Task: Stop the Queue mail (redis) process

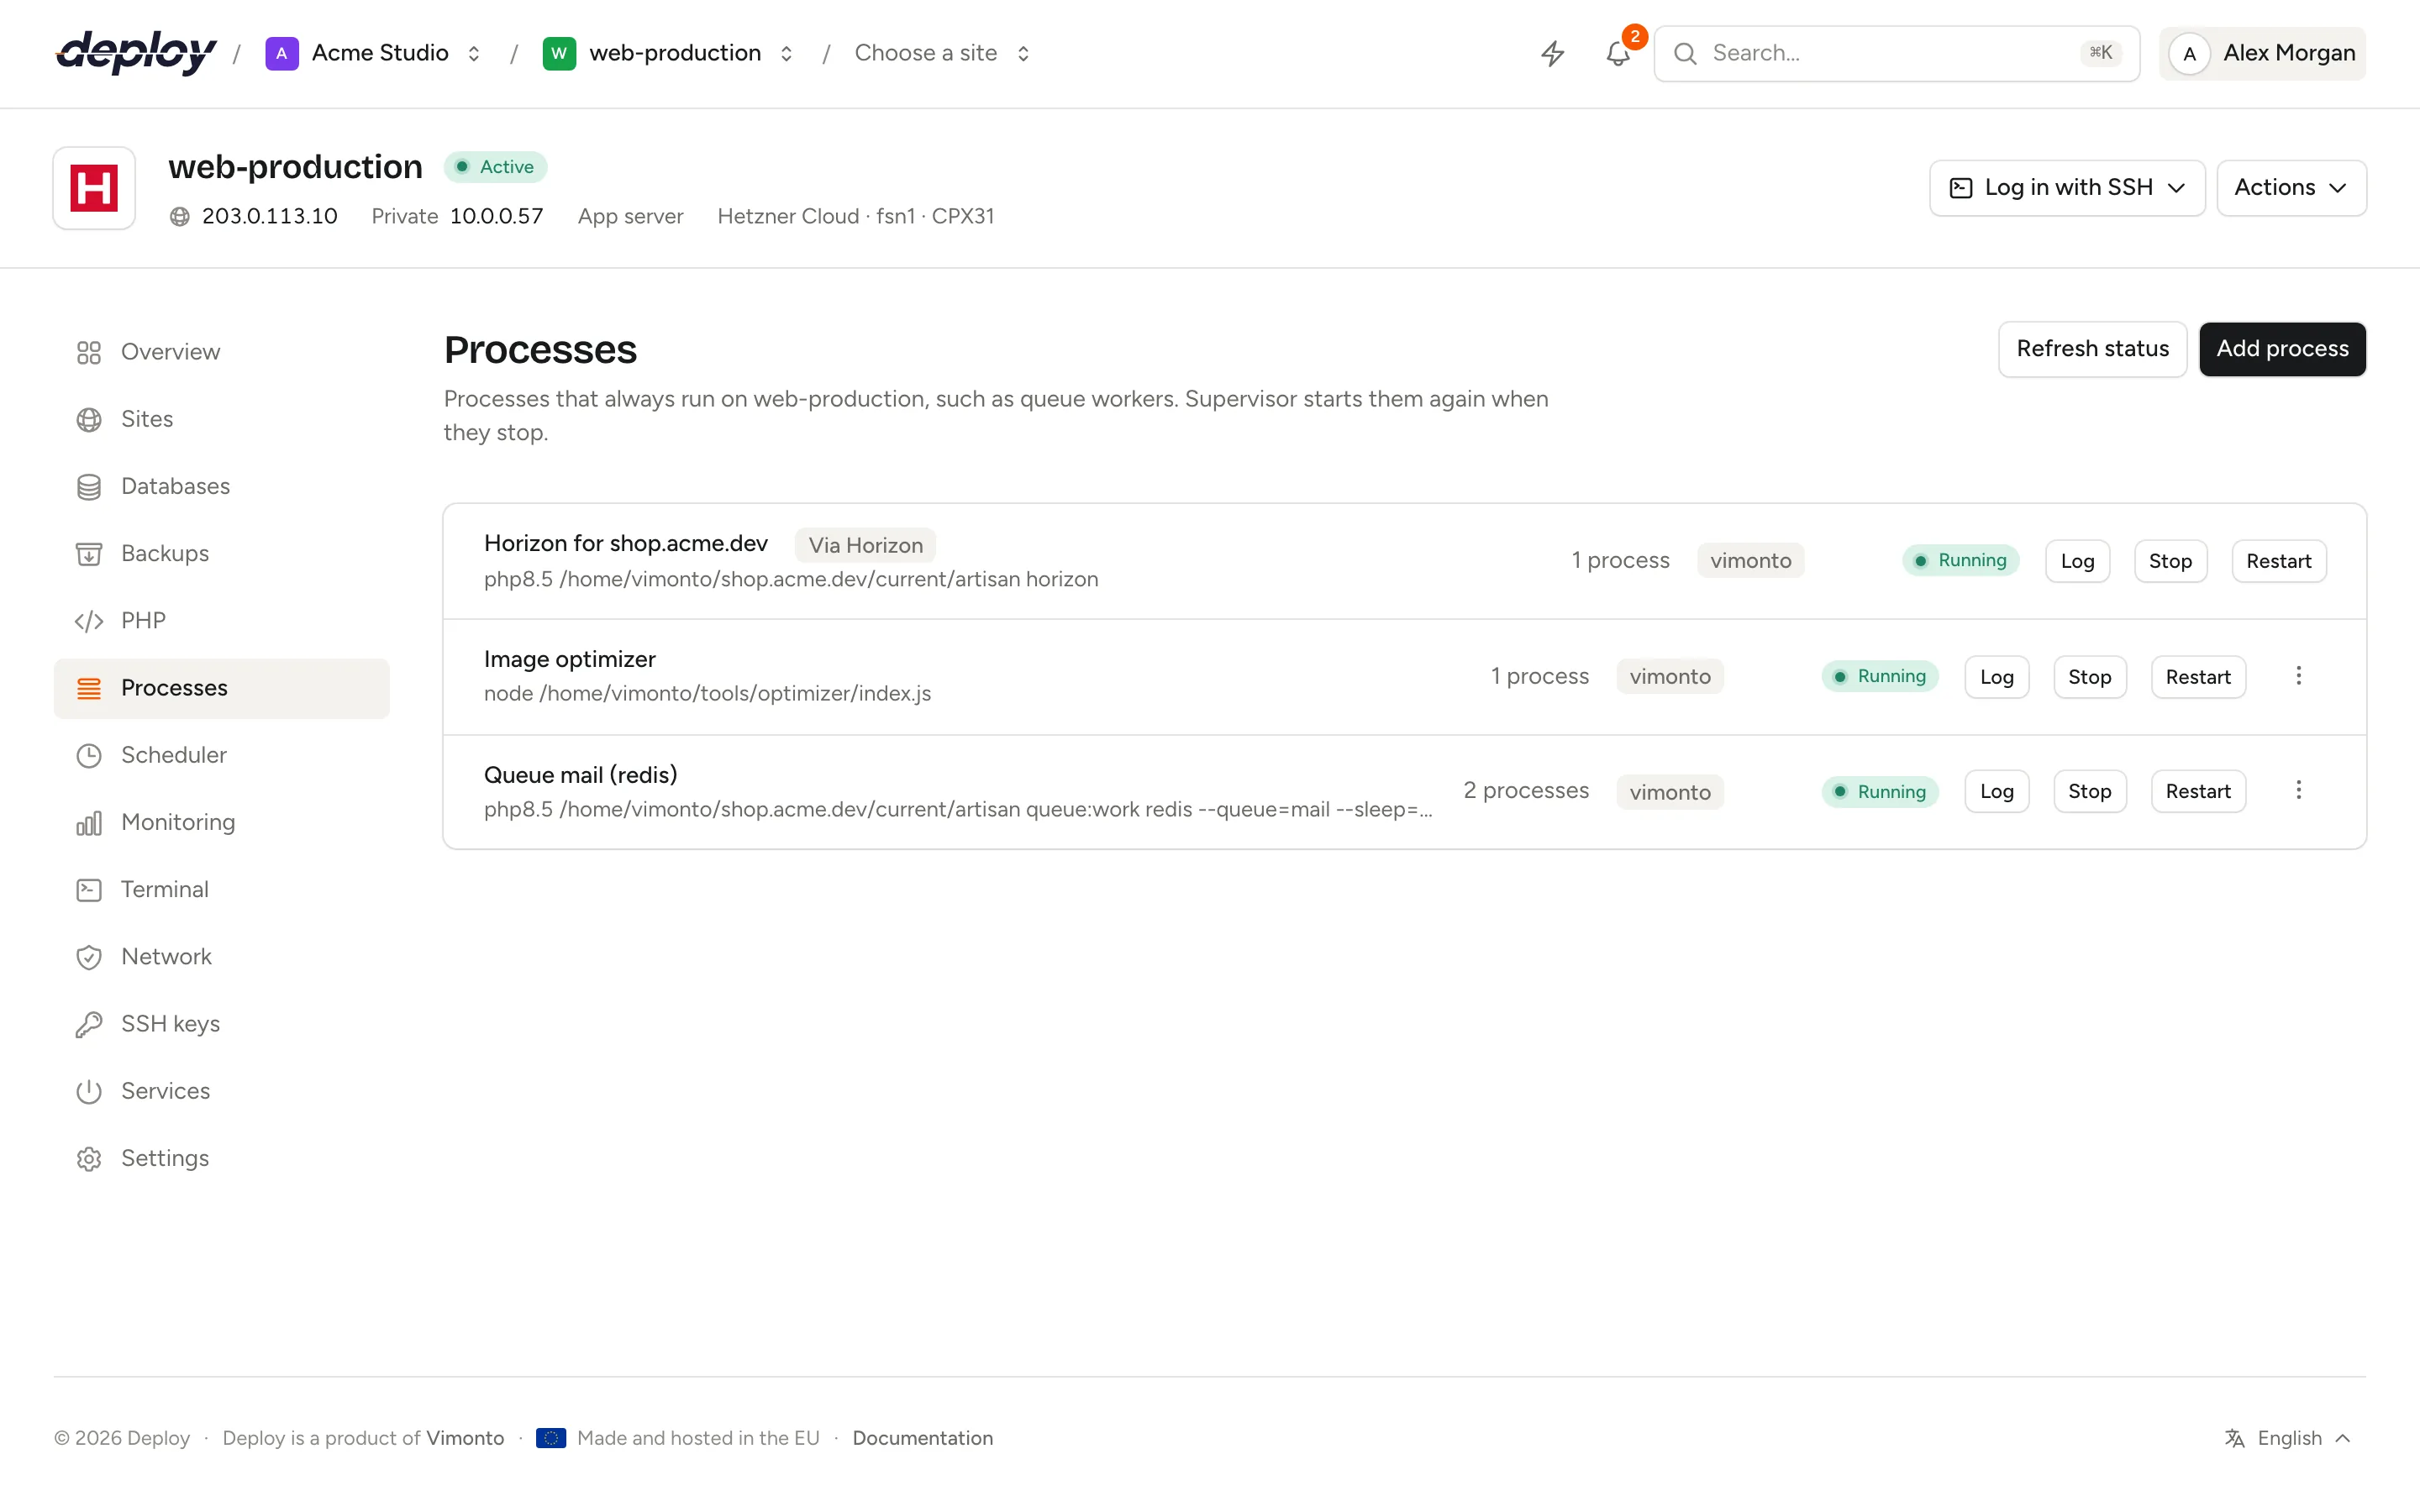Action: click(x=2089, y=791)
